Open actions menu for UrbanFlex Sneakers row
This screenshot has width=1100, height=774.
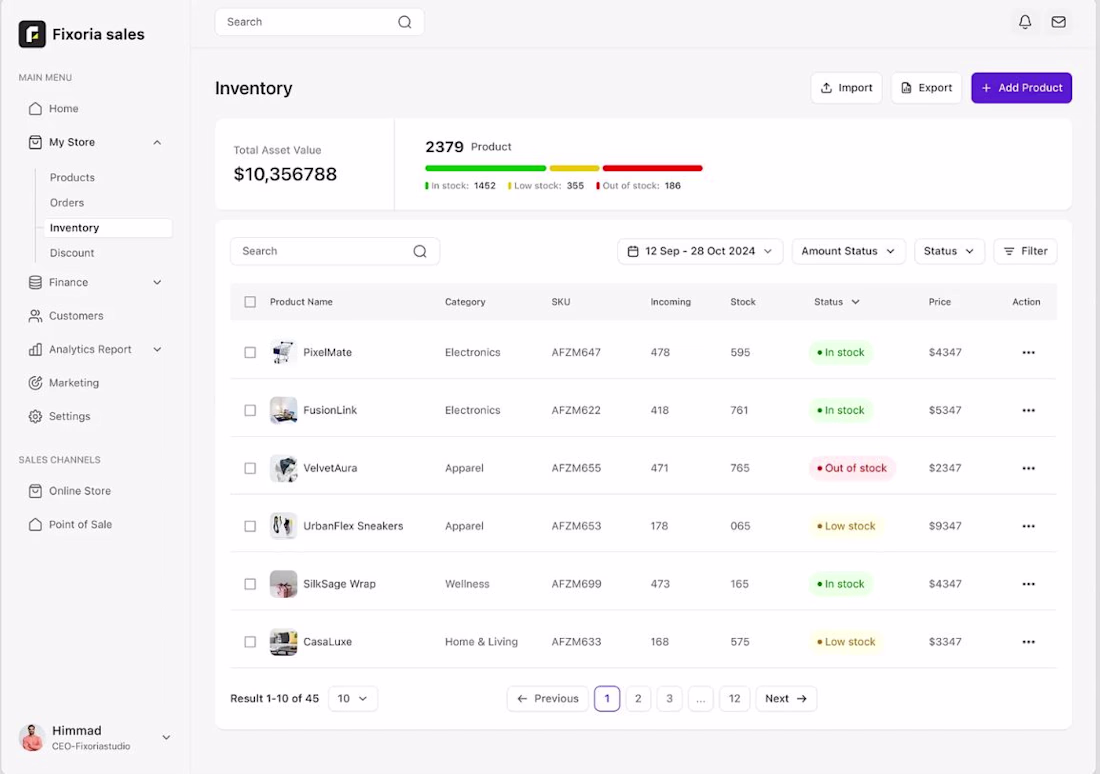click(1028, 526)
